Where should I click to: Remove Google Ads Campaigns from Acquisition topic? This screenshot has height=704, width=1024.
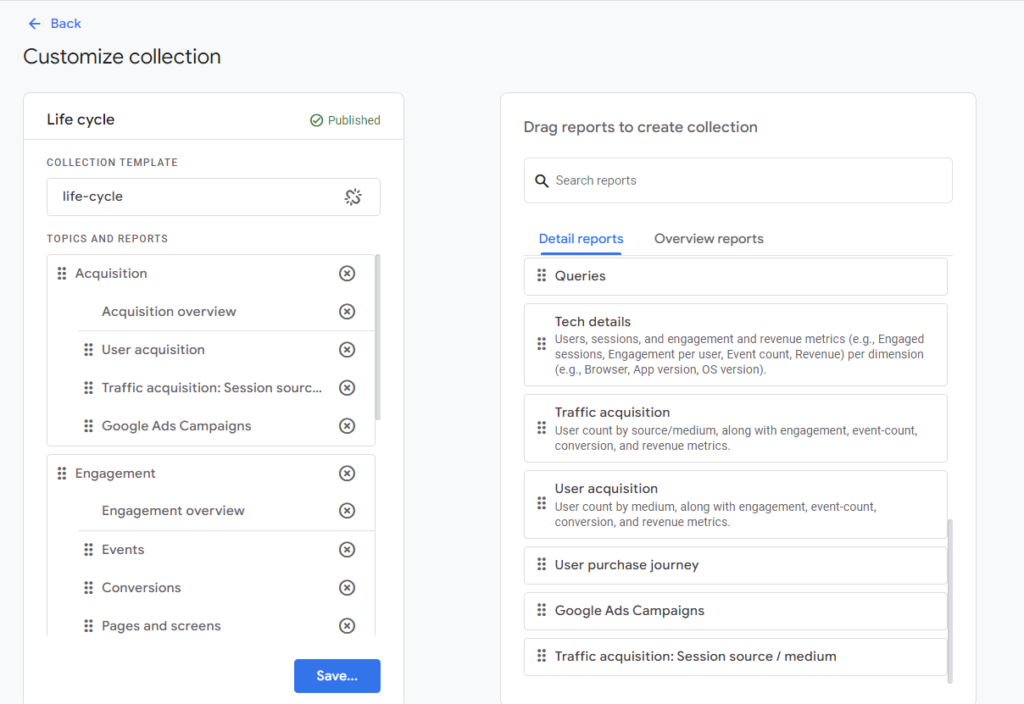tap(347, 426)
